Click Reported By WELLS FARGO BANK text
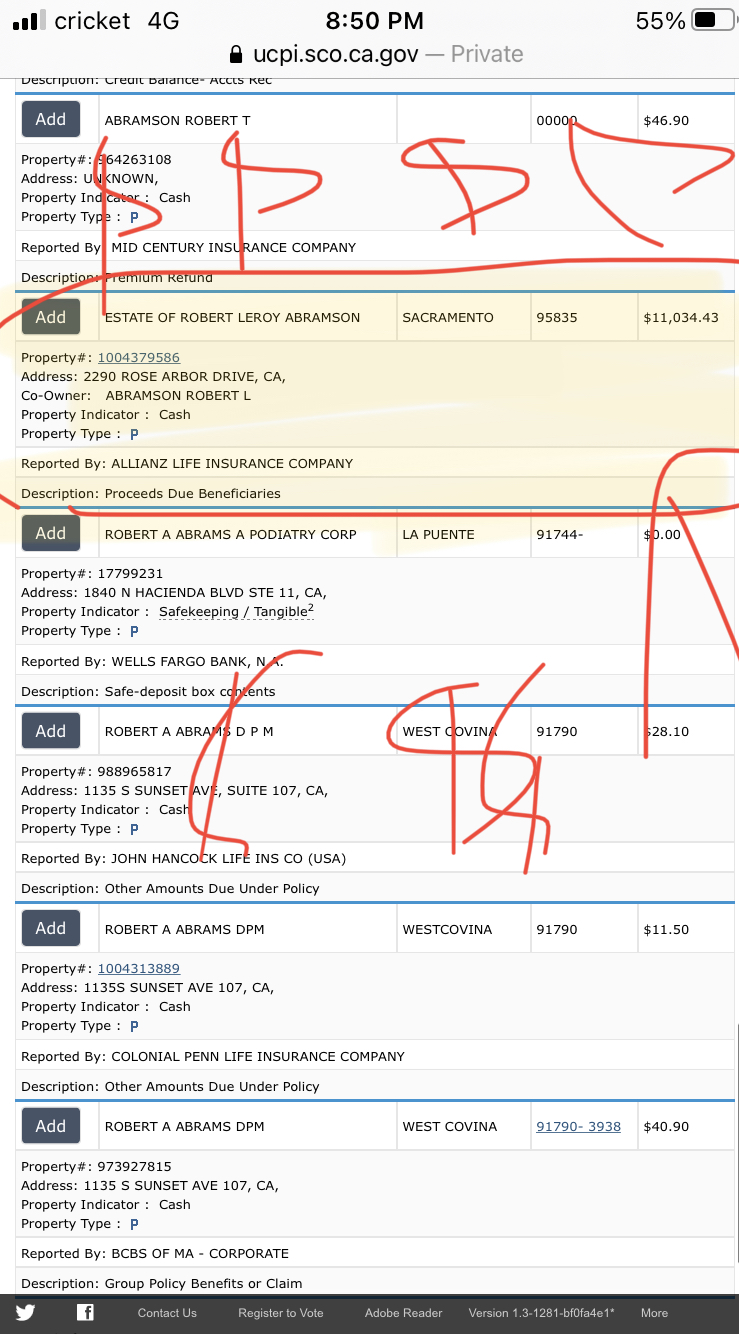The height and width of the screenshot is (1334, 739). 152,661
